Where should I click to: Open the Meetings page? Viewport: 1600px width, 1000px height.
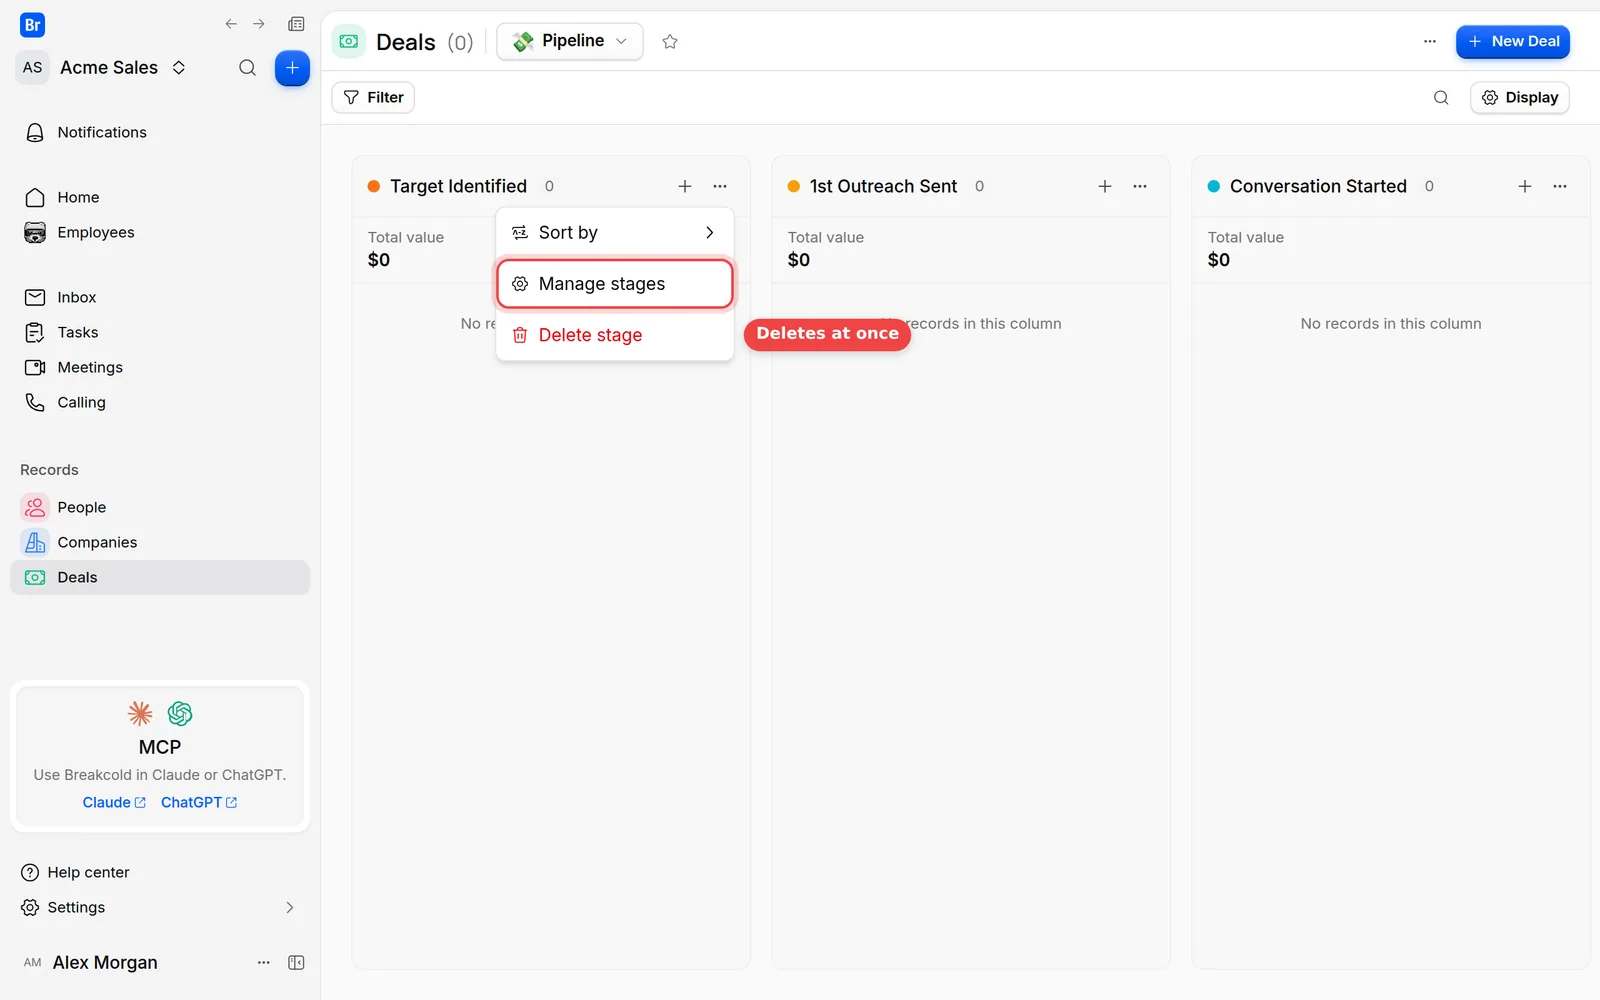160,367
